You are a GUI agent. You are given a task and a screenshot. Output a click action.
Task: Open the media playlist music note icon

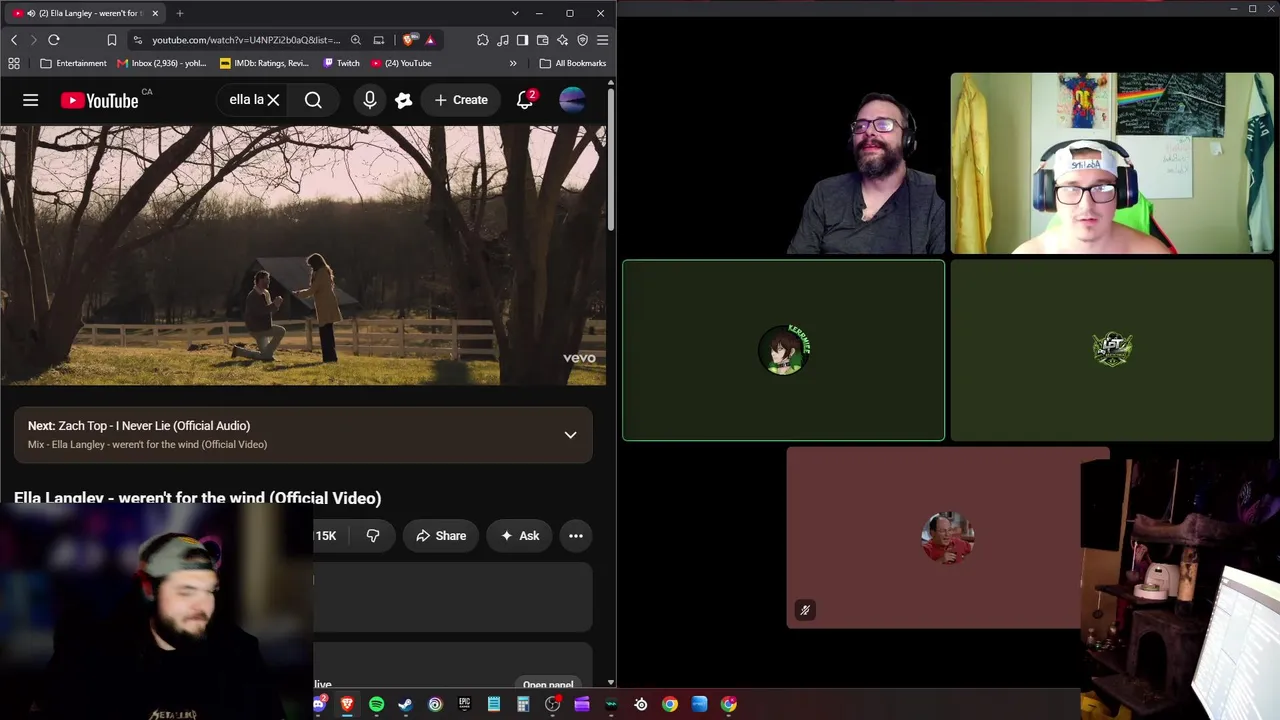point(503,40)
